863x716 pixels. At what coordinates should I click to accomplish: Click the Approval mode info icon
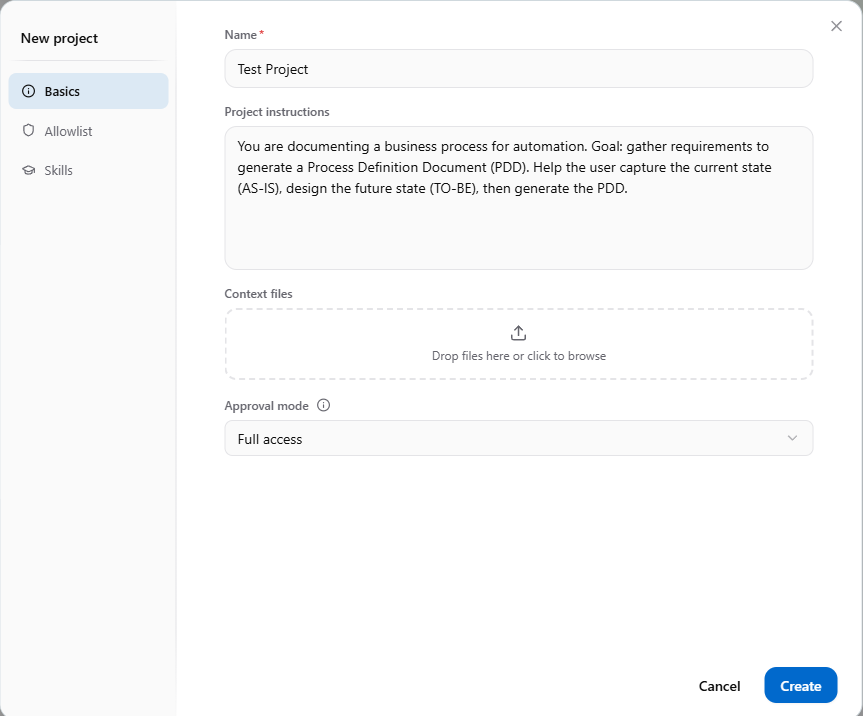tap(324, 406)
